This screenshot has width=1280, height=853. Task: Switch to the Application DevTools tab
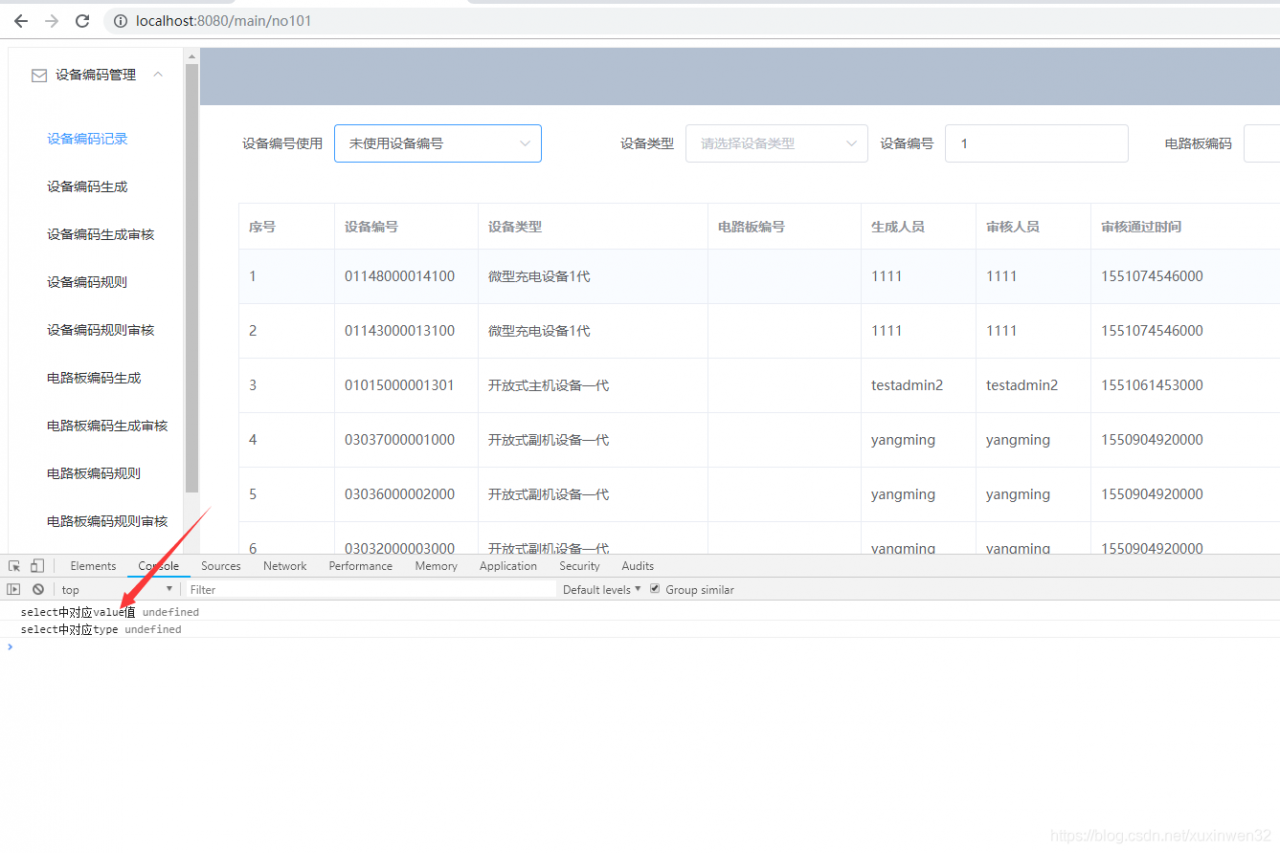coord(508,566)
